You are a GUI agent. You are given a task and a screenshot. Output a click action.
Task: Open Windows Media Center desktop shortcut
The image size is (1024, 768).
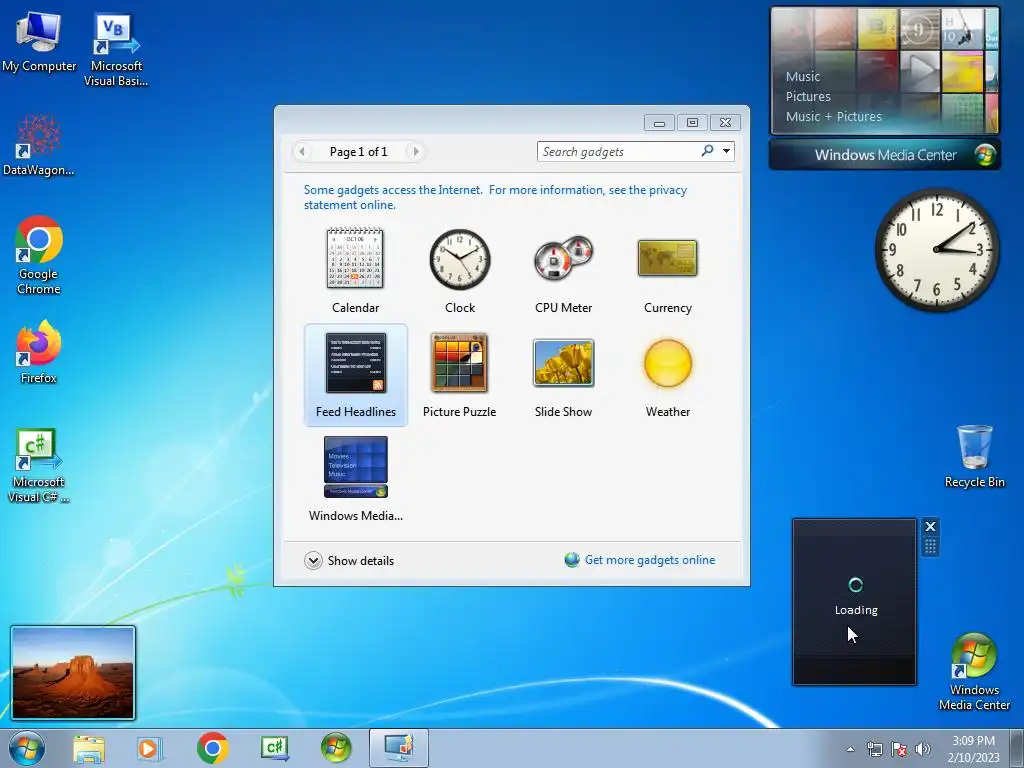974,672
